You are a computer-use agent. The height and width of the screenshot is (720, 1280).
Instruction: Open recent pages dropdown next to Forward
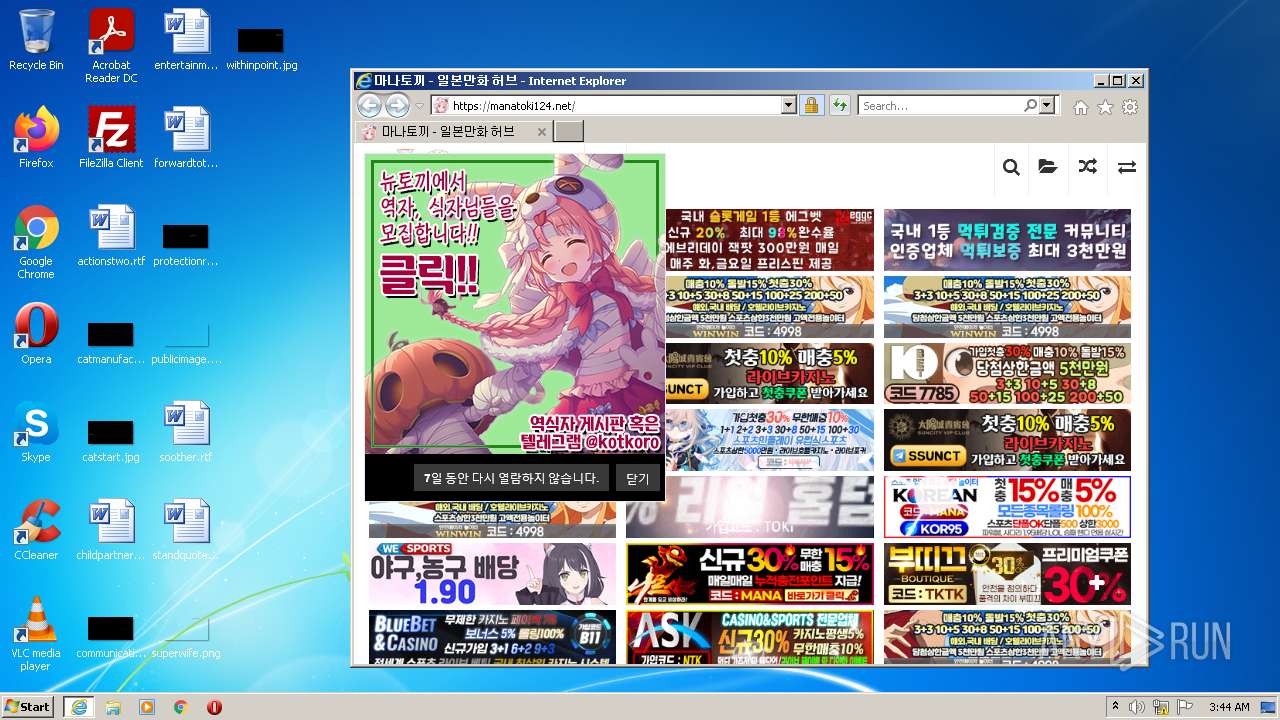tap(420, 106)
